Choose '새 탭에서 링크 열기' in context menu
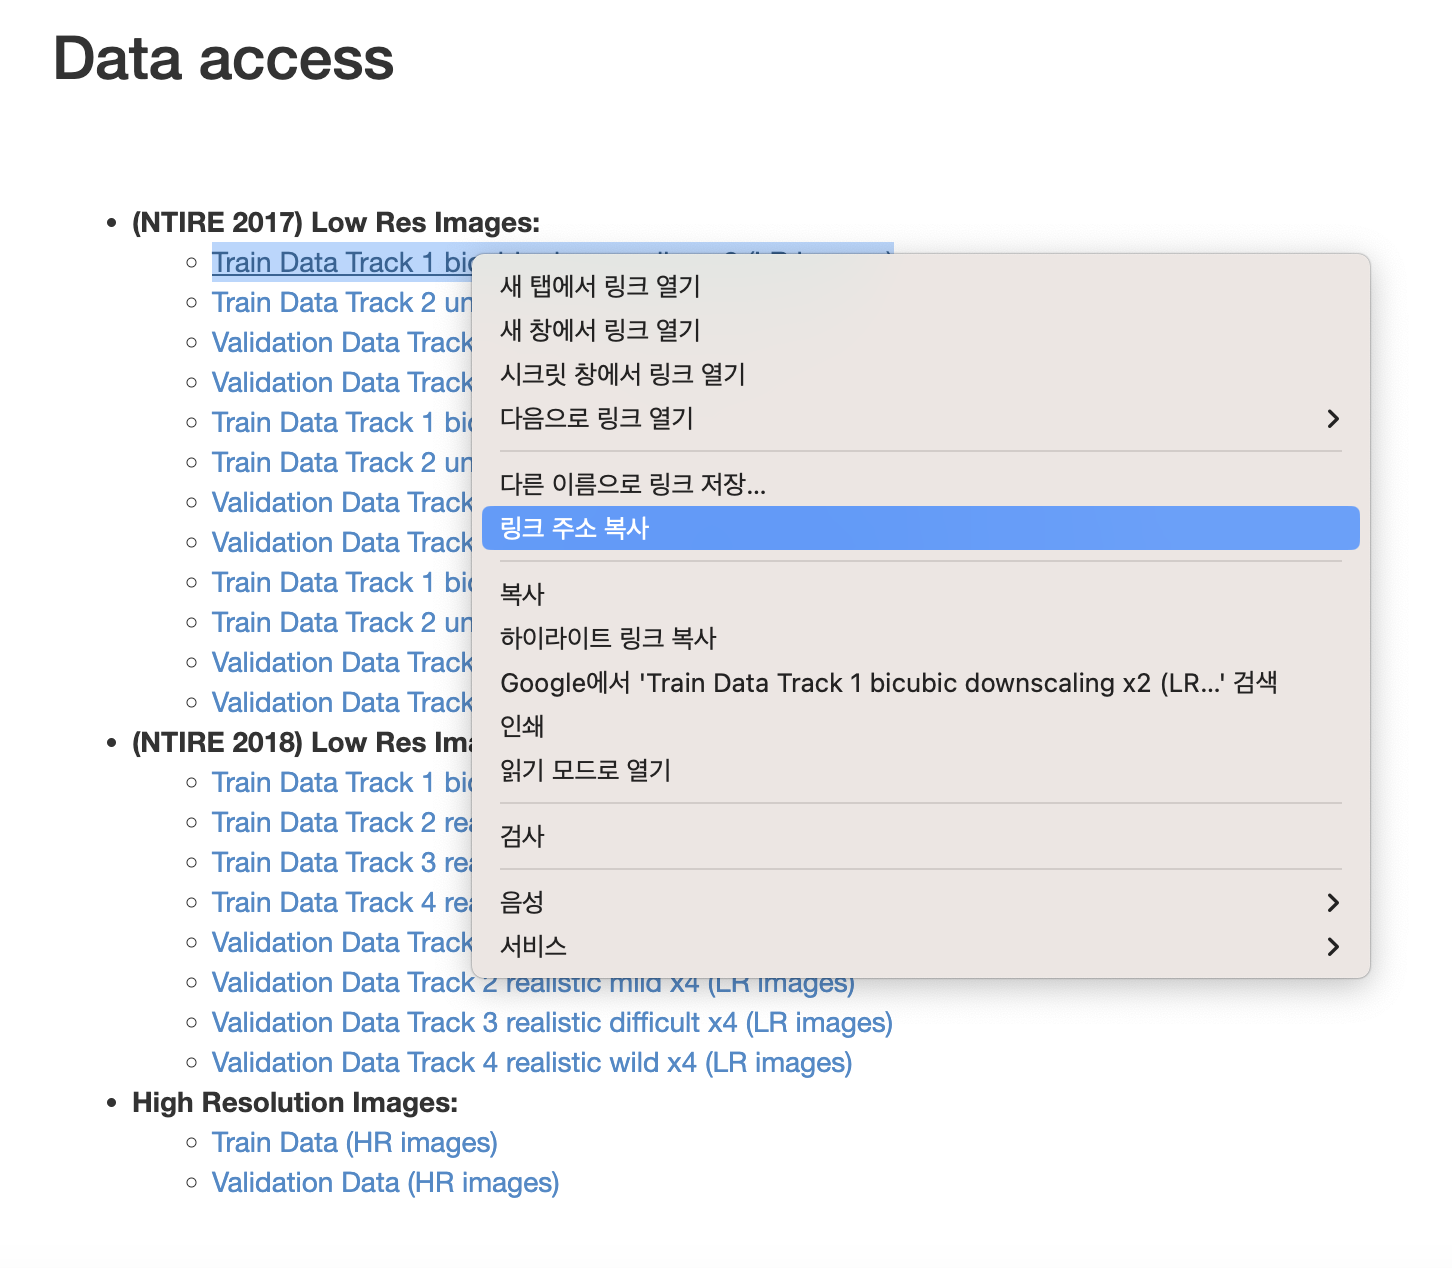Viewport: 1452px width, 1268px height. 920,286
